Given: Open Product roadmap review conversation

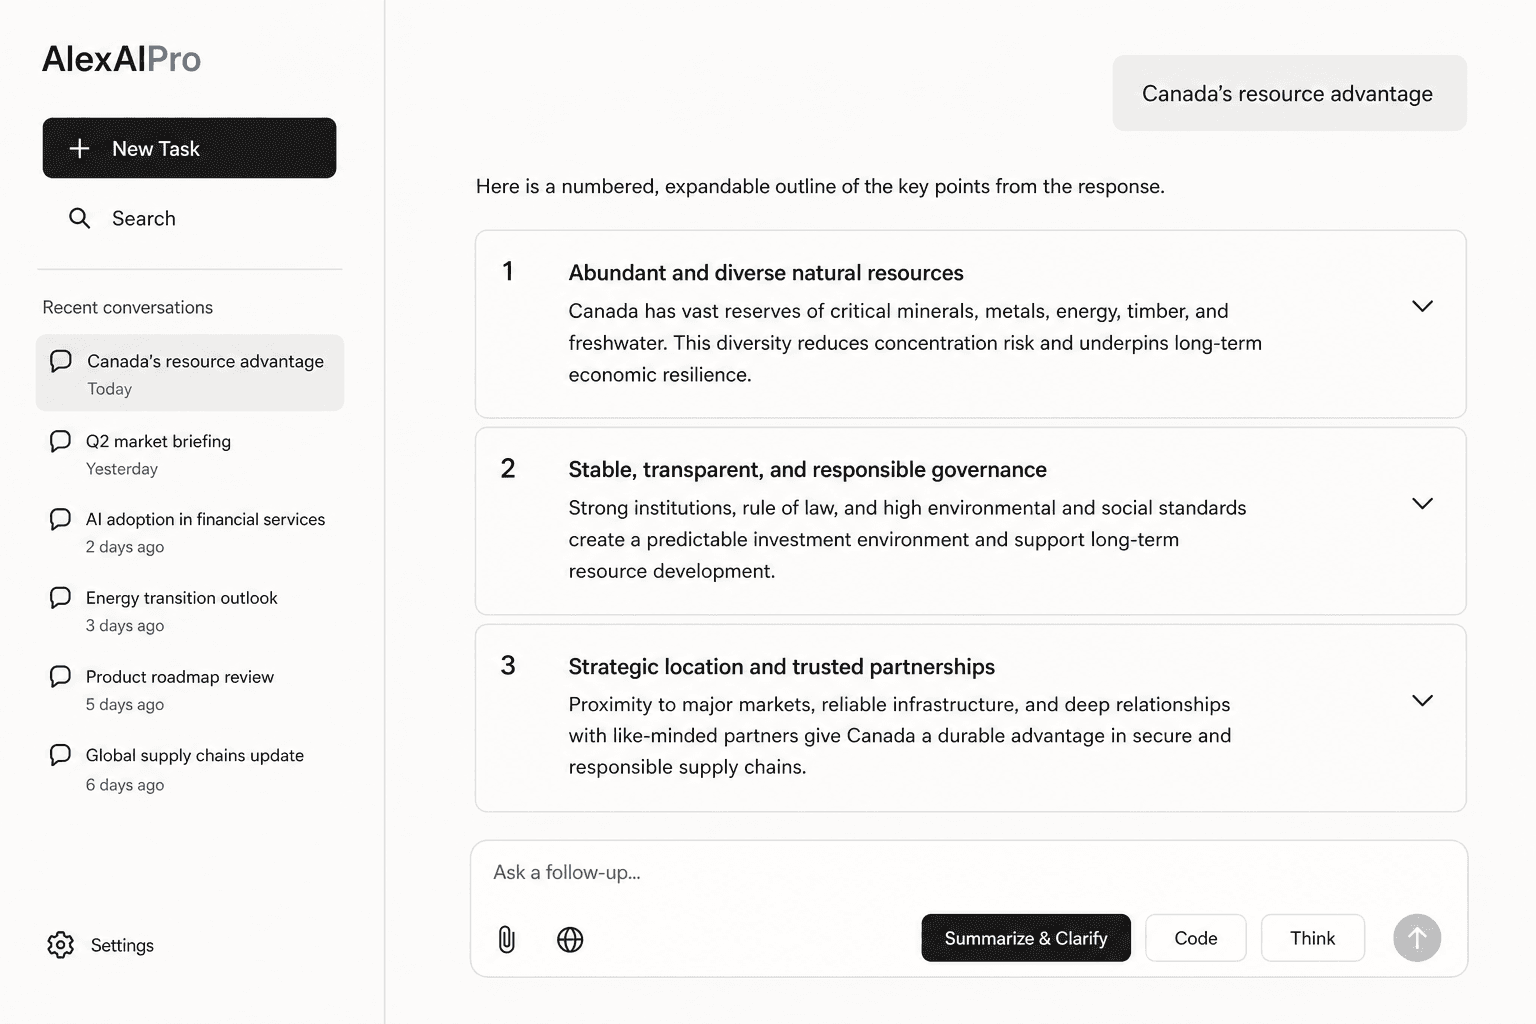Looking at the screenshot, I should (190, 690).
